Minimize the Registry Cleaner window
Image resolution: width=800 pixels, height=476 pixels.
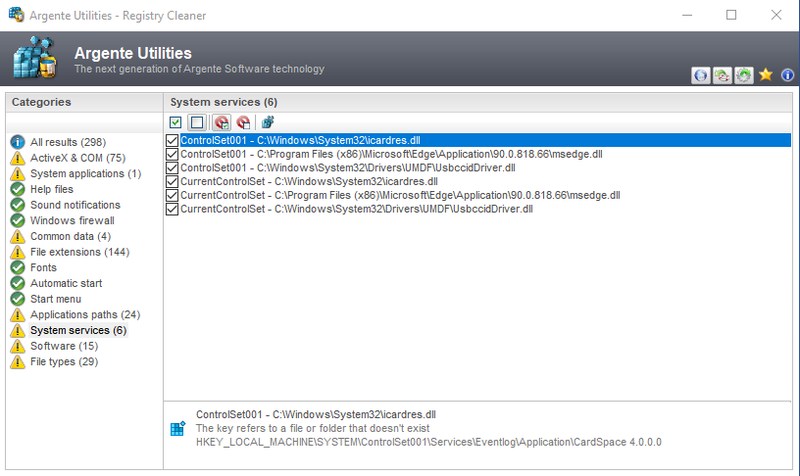point(687,15)
